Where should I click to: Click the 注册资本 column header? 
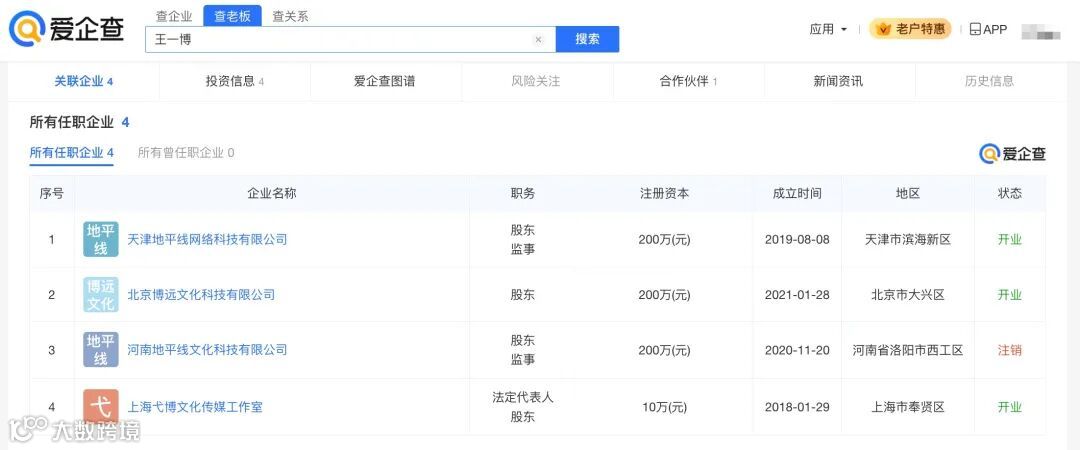(x=665, y=194)
